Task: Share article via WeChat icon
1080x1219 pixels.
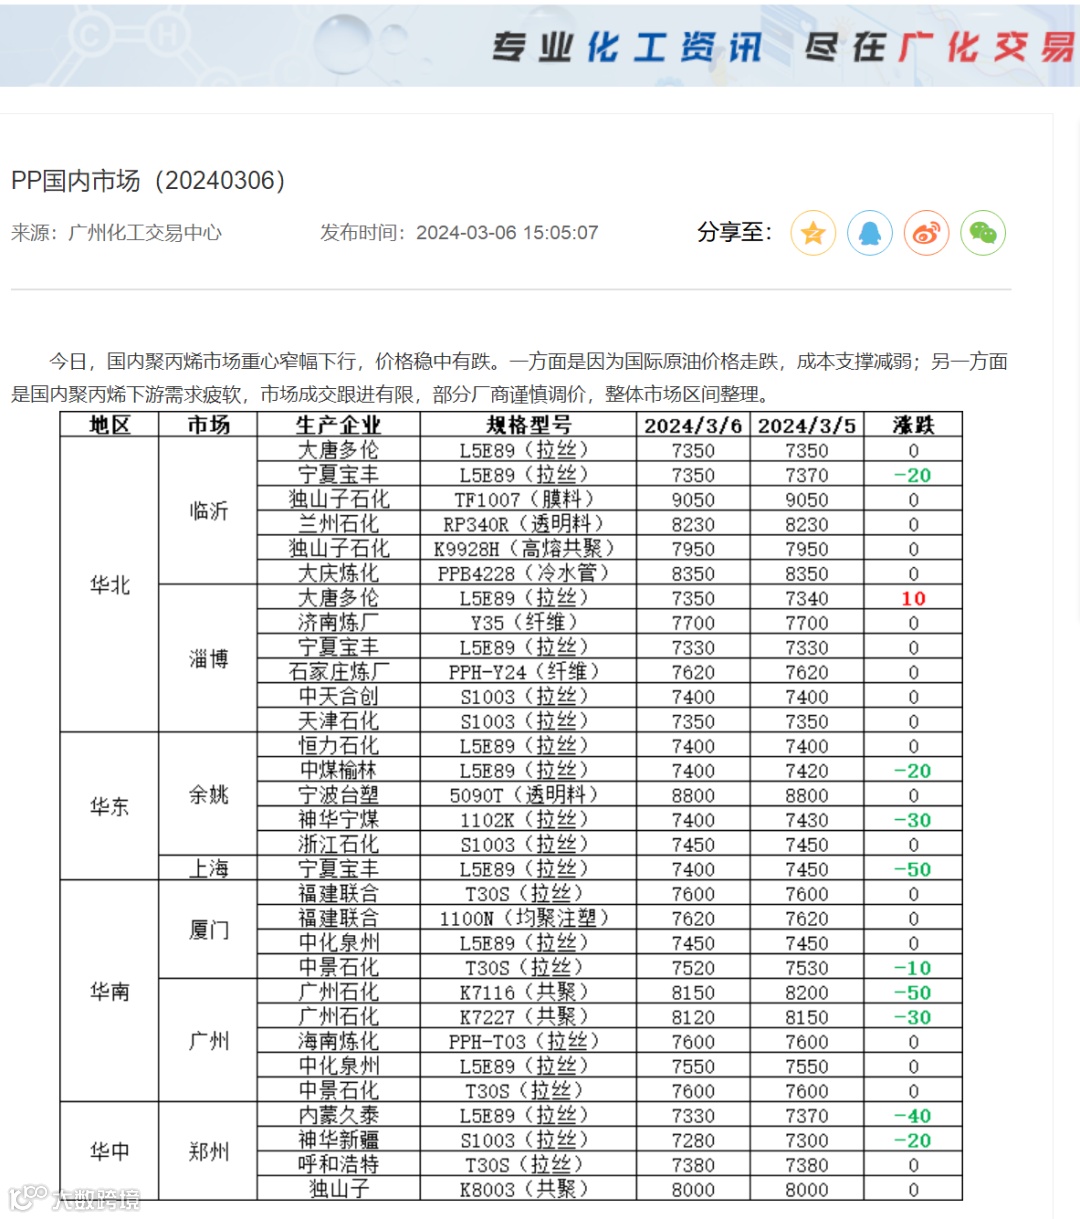Action: (x=983, y=233)
